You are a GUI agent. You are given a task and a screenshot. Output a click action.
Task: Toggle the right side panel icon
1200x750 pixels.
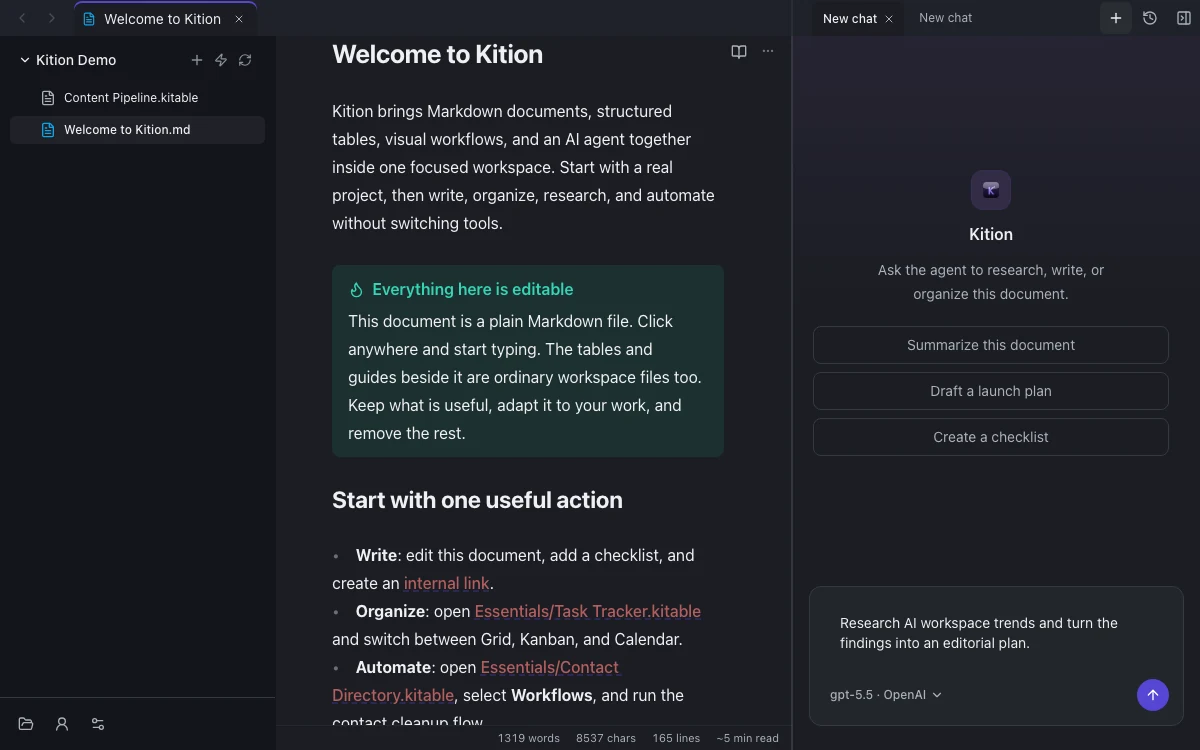(1184, 18)
